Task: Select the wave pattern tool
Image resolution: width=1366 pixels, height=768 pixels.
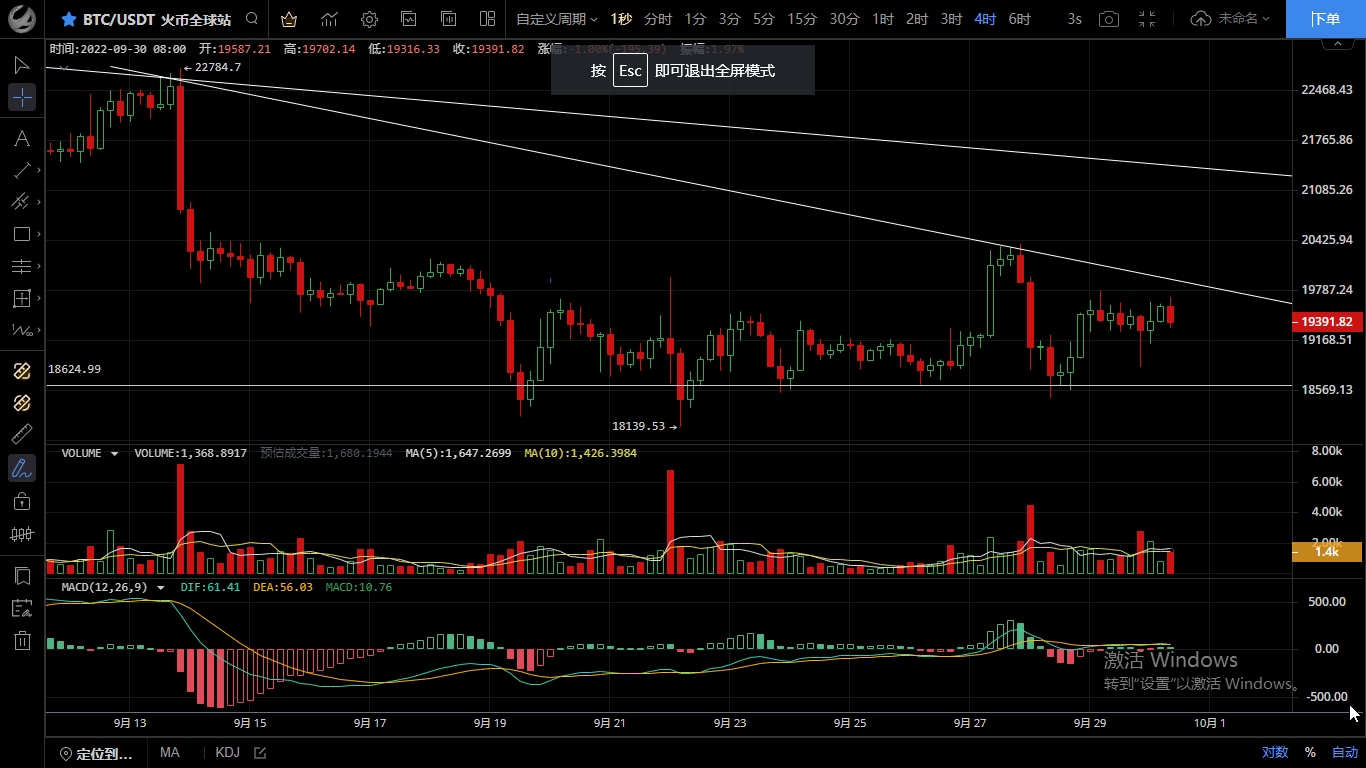Action: [22, 330]
